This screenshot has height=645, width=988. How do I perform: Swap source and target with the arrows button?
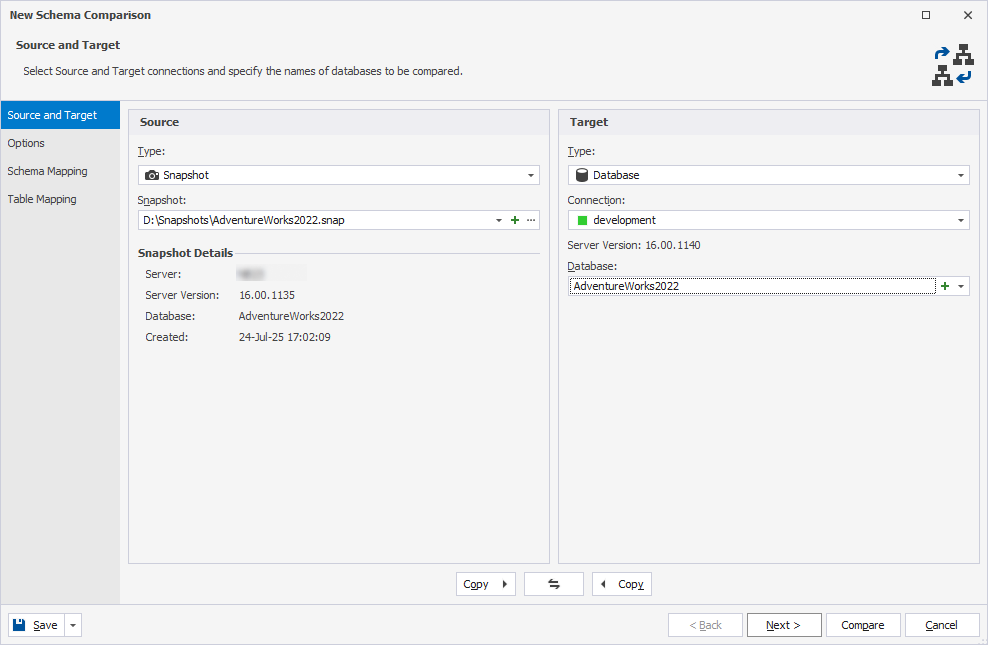[x=554, y=585]
